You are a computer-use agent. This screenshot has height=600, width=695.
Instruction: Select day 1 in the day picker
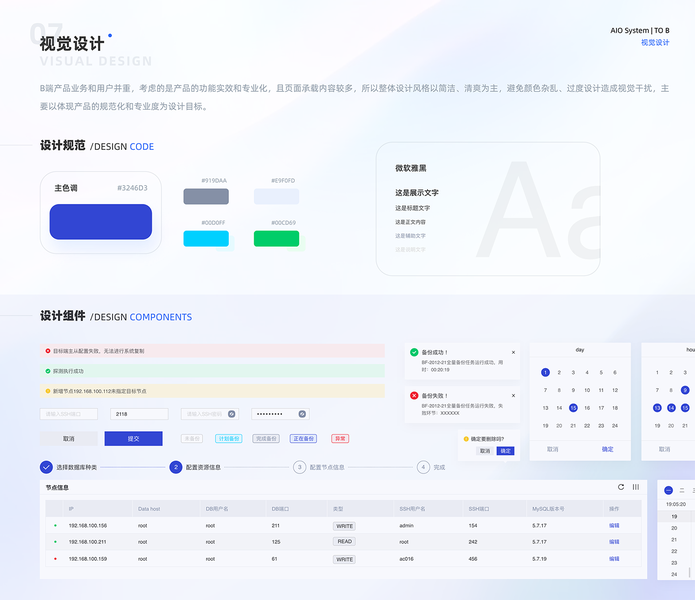click(545, 372)
